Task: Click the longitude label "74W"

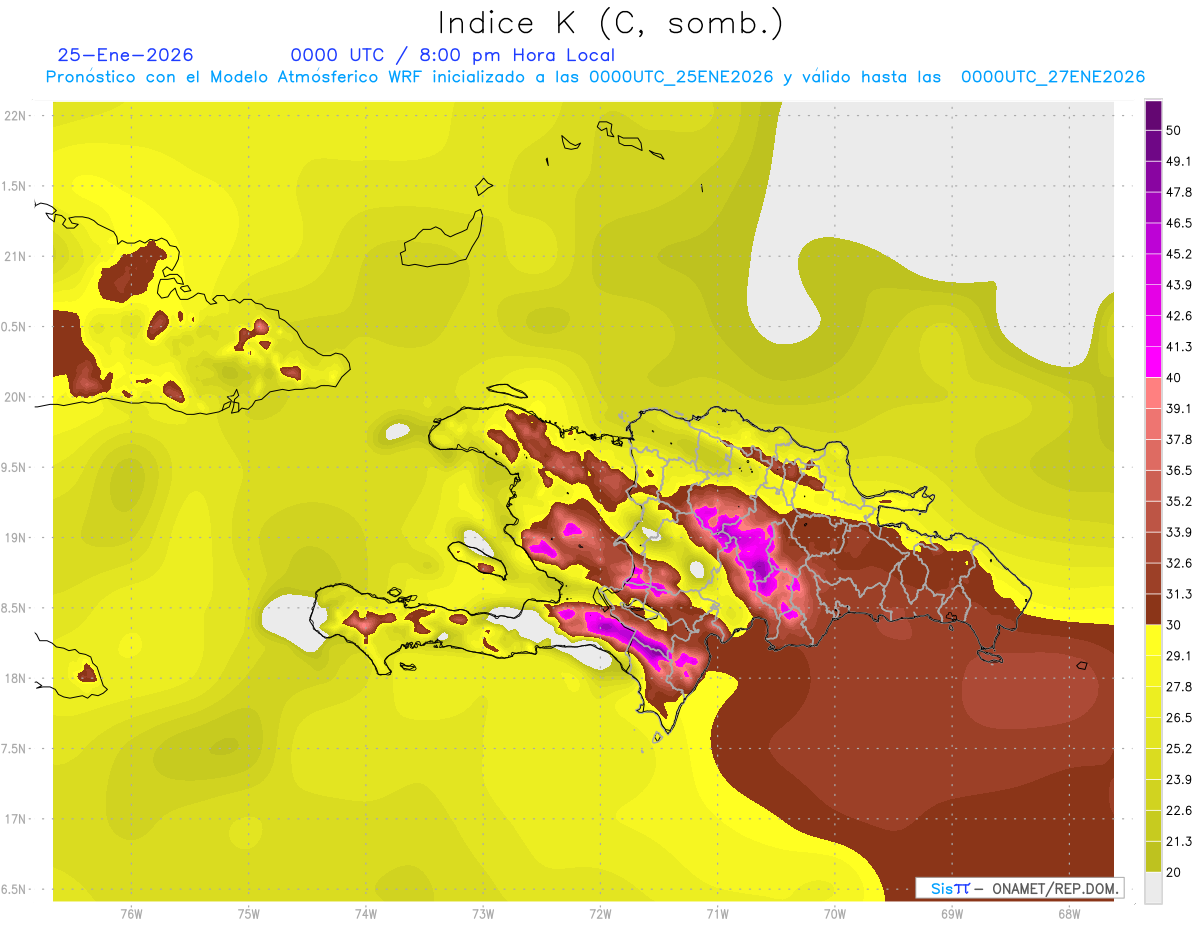Action: point(366,913)
